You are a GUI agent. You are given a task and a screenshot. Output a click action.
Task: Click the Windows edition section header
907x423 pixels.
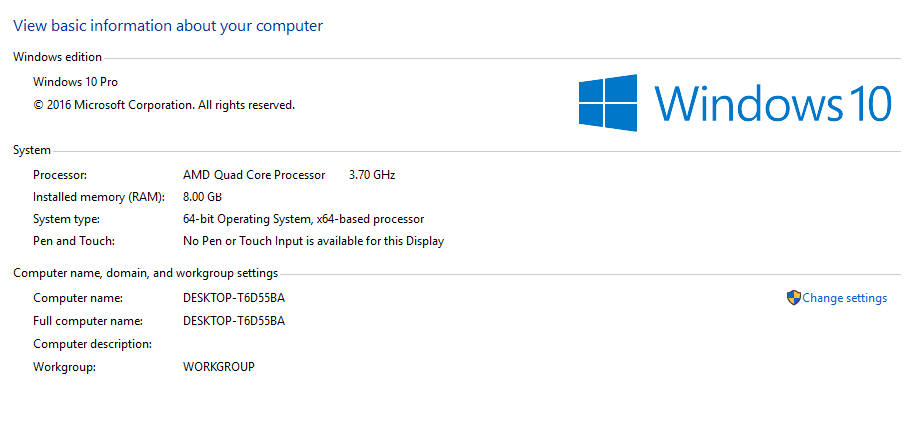[57, 57]
